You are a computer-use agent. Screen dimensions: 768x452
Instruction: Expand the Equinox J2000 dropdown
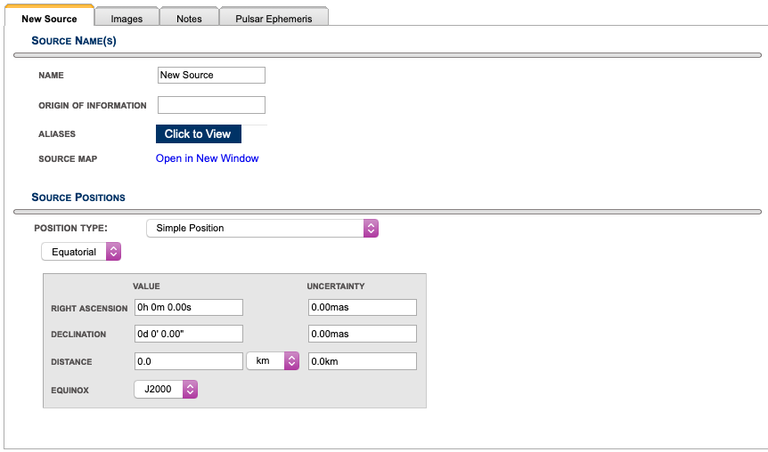coord(166,390)
